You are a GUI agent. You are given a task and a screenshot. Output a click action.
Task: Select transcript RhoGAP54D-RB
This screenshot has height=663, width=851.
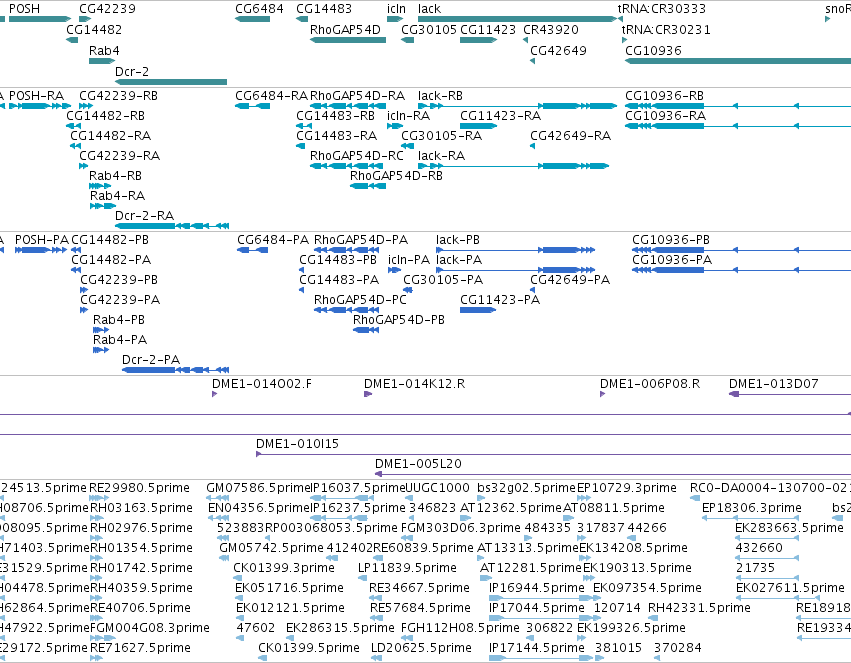coord(368,186)
